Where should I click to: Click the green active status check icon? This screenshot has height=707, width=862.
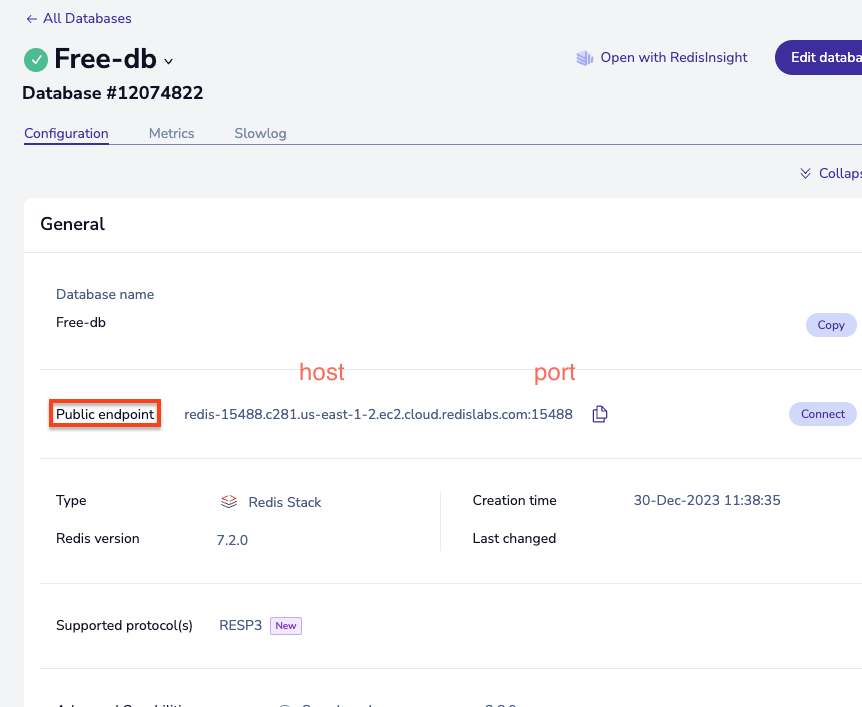[36, 59]
